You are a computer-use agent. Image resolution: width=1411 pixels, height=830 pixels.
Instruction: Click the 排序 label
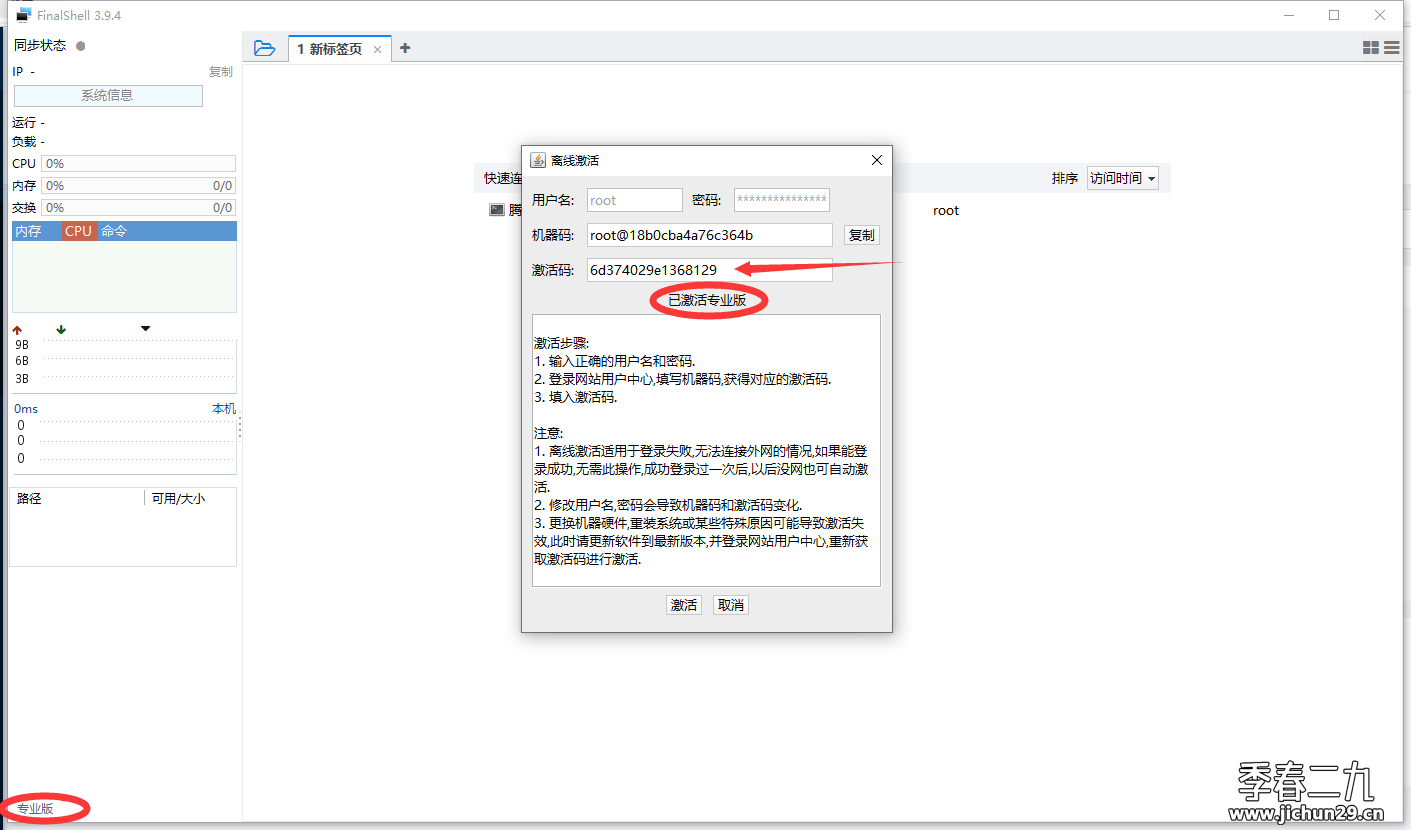pos(1065,178)
